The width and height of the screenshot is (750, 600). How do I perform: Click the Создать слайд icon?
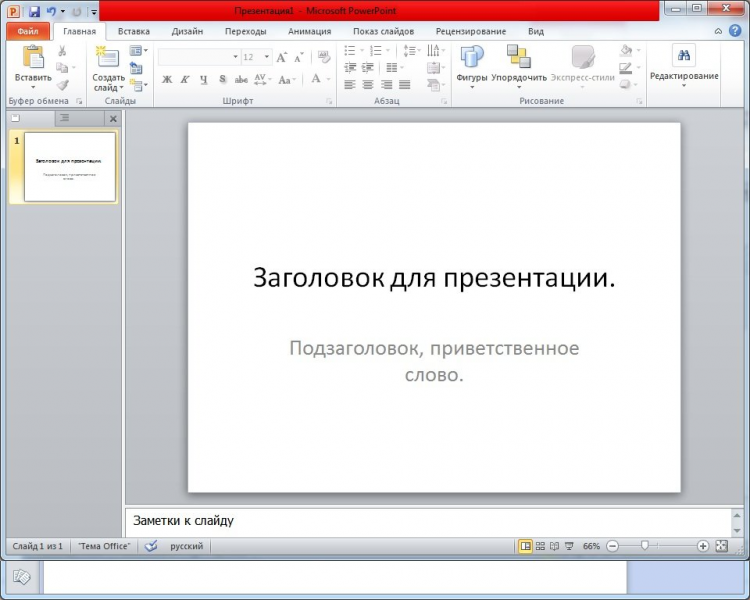(x=107, y=58)
